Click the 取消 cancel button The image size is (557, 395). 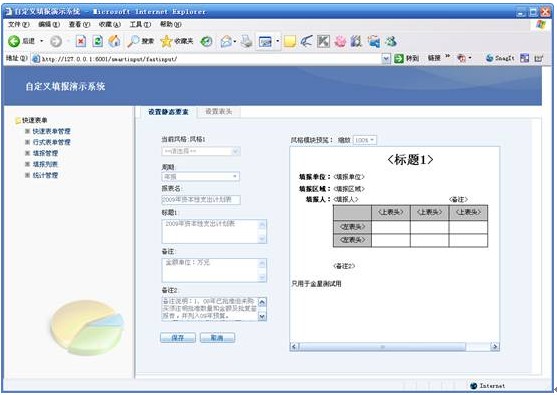tap(217, 337)
